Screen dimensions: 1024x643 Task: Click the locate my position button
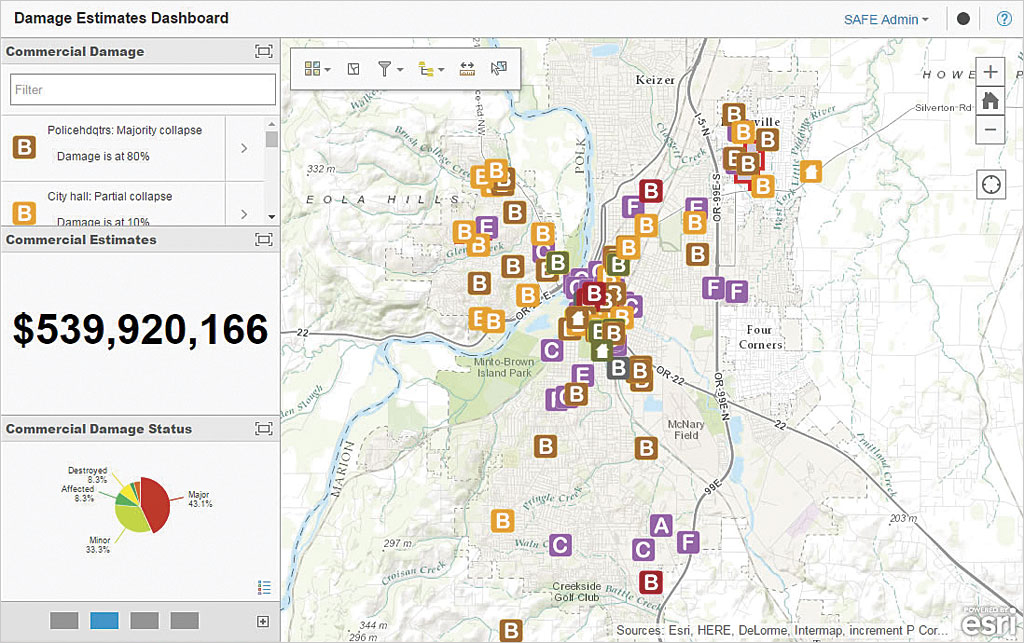pyautogui.click(x=990, y=185)
